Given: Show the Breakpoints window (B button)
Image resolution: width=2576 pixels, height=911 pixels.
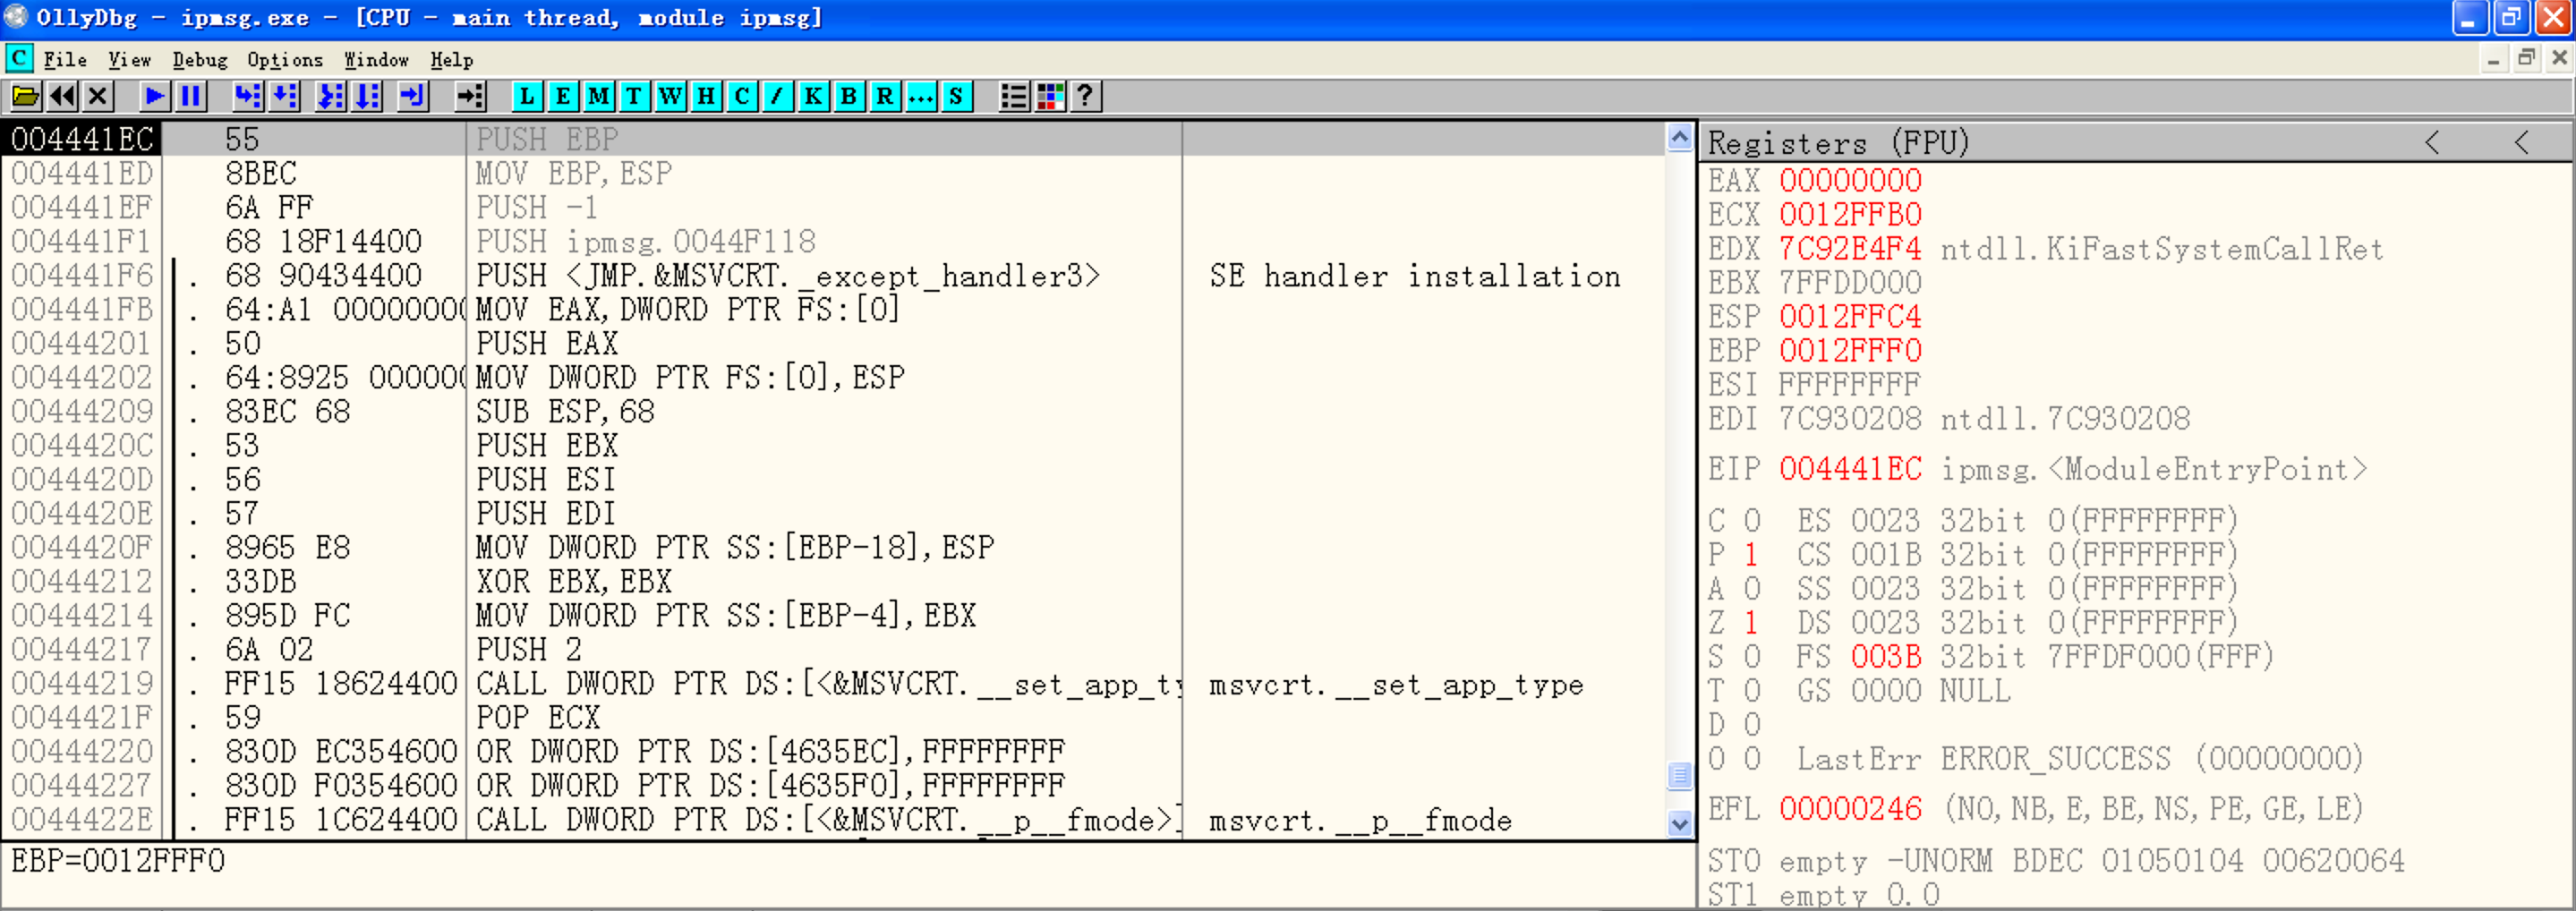Looking at the screenshot, I should click(x=849, y=96).
